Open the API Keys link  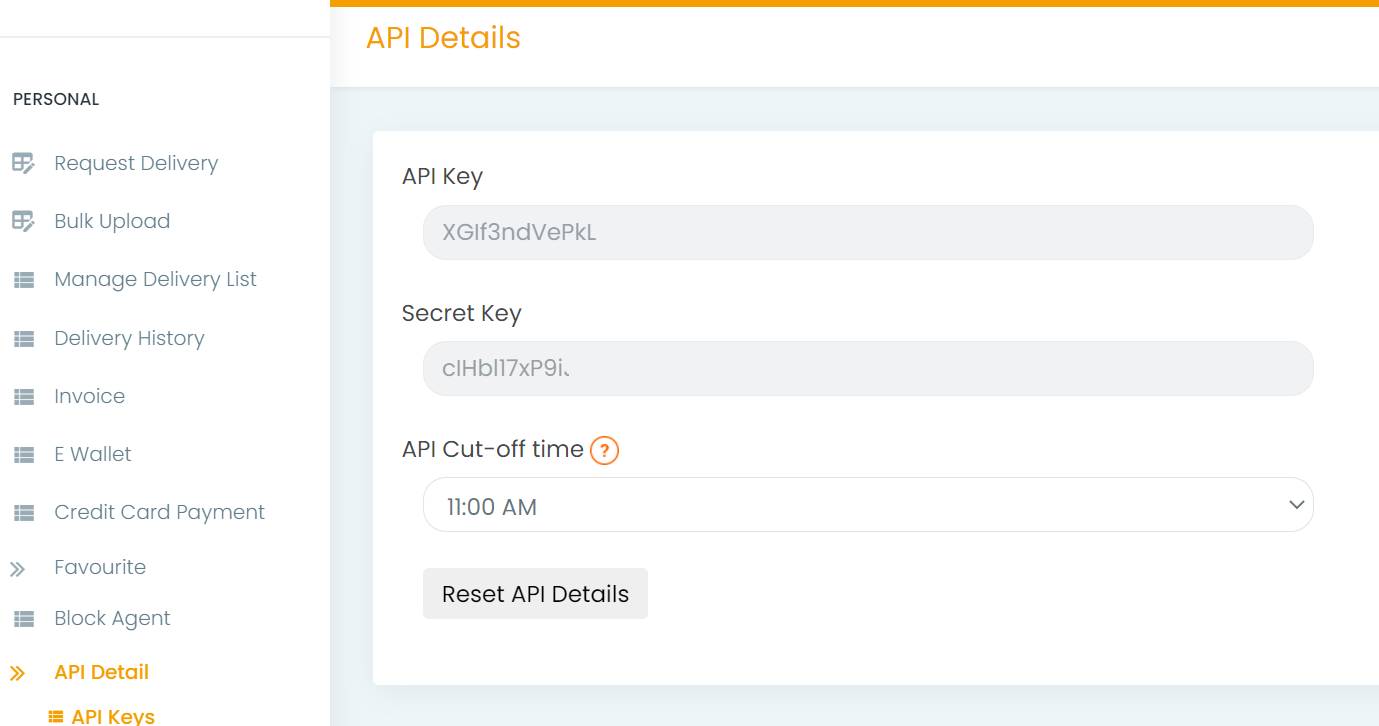pos(114,714)
